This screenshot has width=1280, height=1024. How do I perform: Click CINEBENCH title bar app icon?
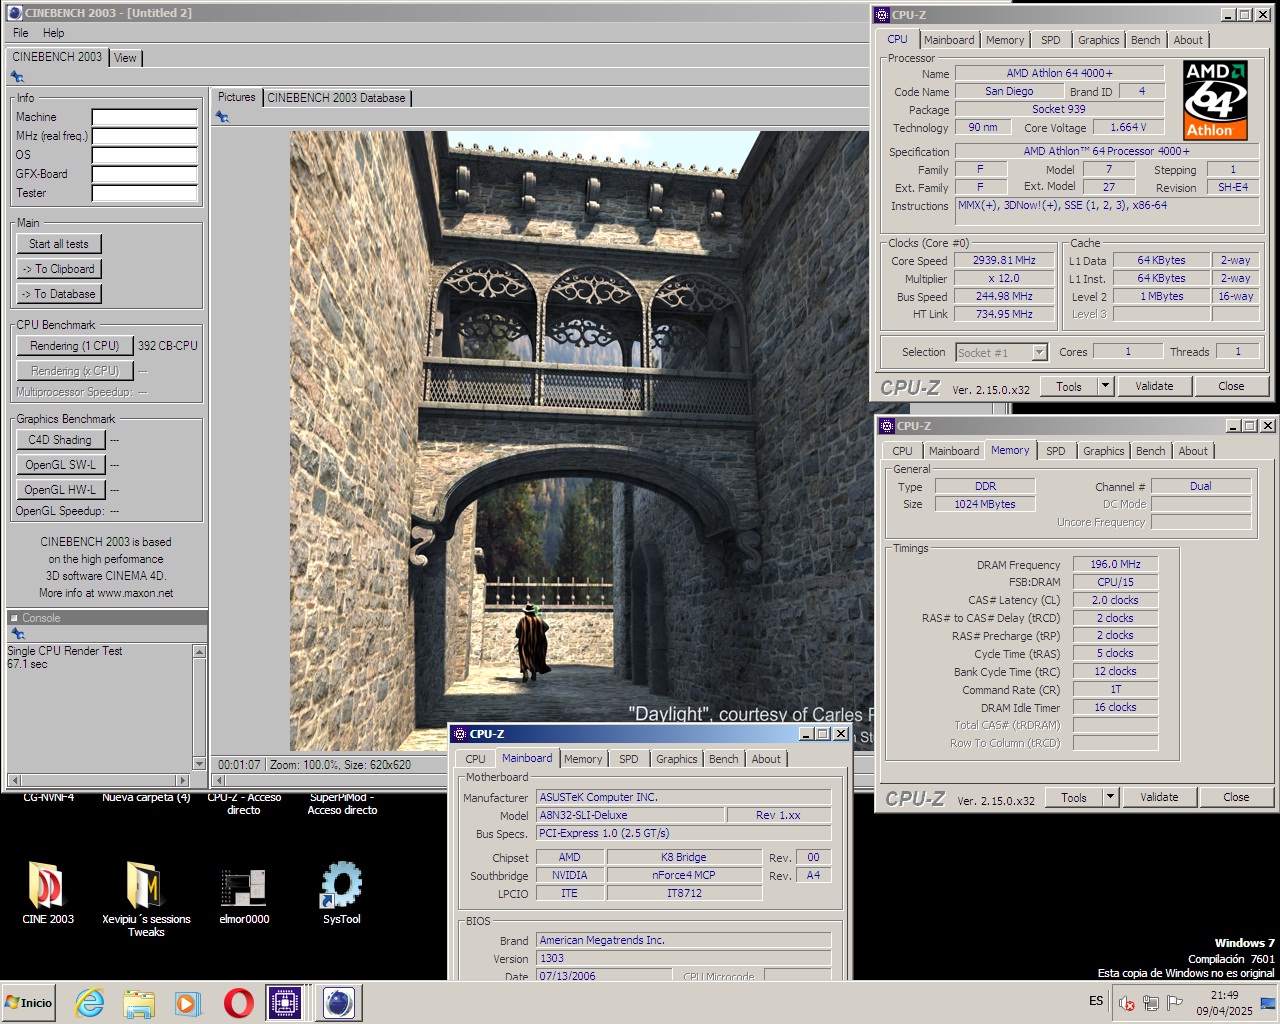(x=14, y=13)
